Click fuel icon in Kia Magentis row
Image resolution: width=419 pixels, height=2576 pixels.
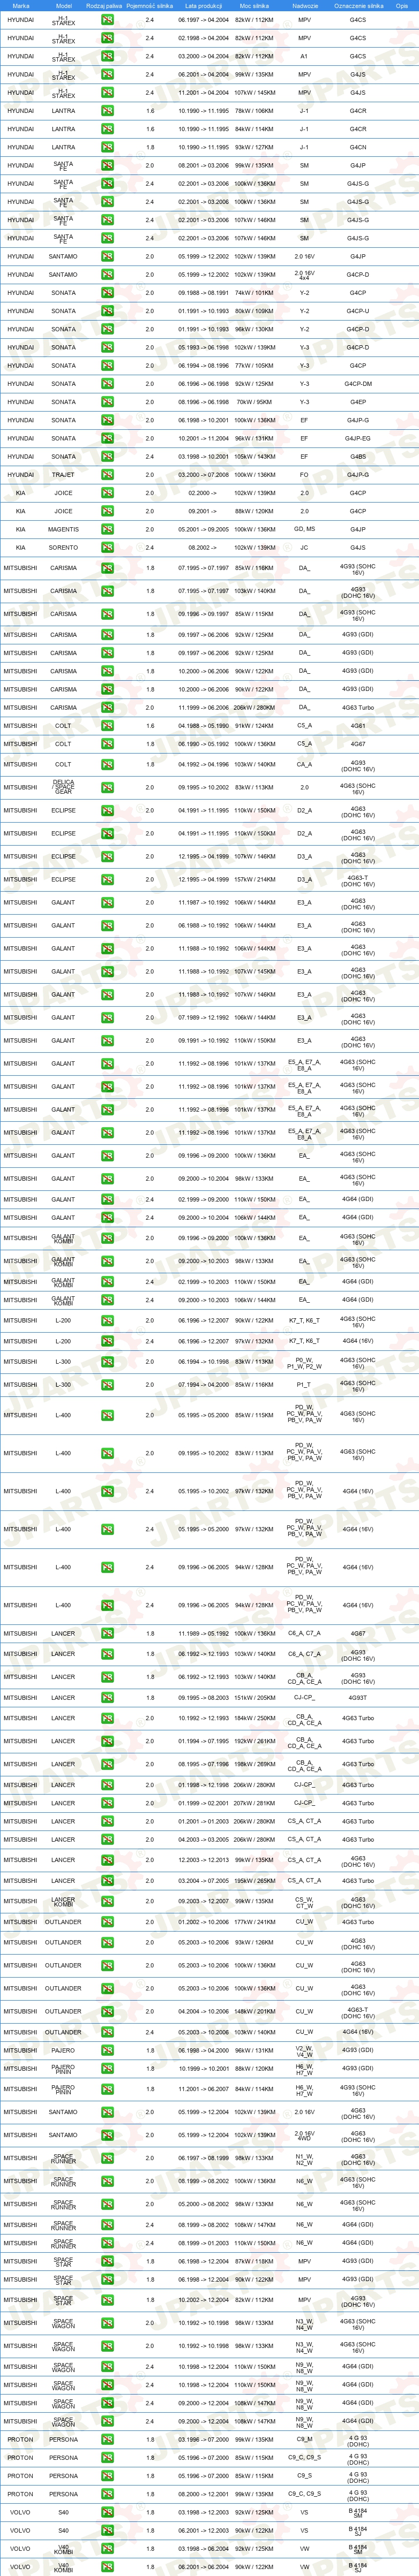click(x=107, y=530)
